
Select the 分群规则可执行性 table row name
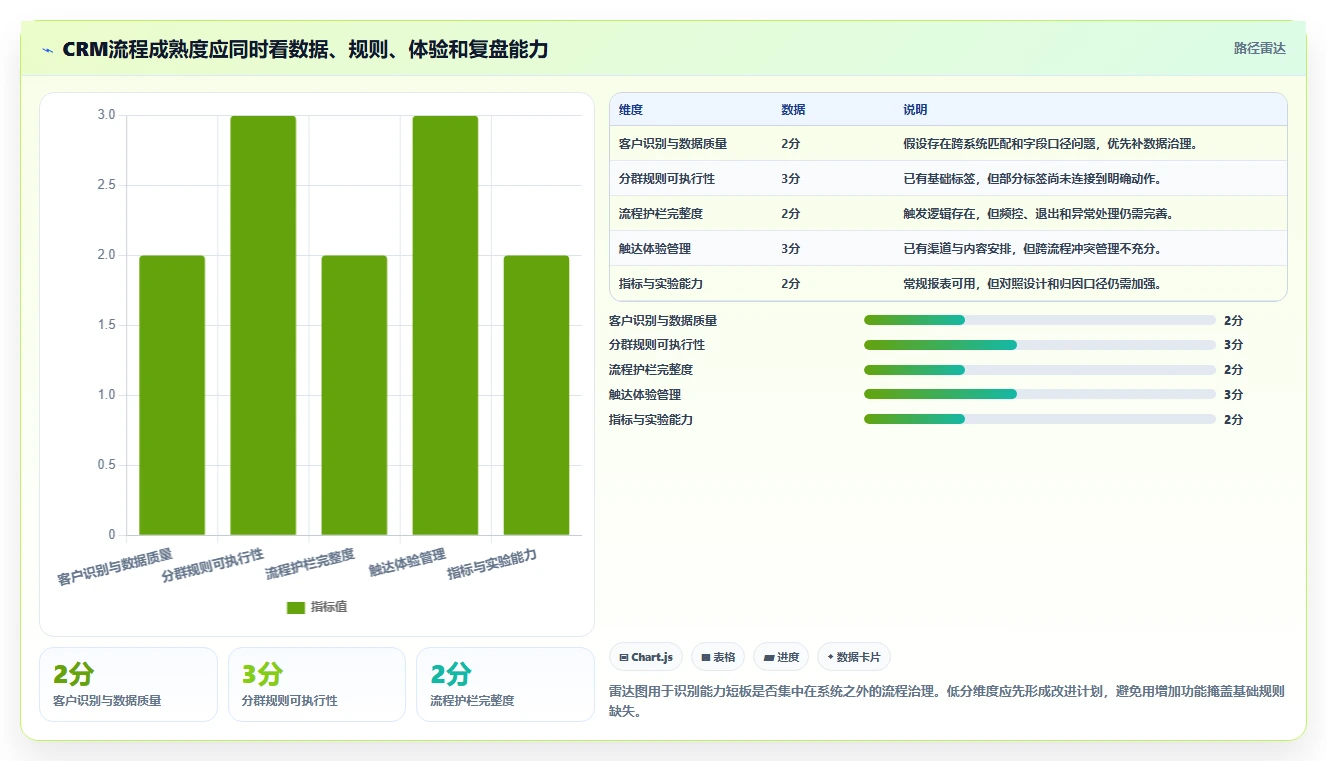click(667, 179)
